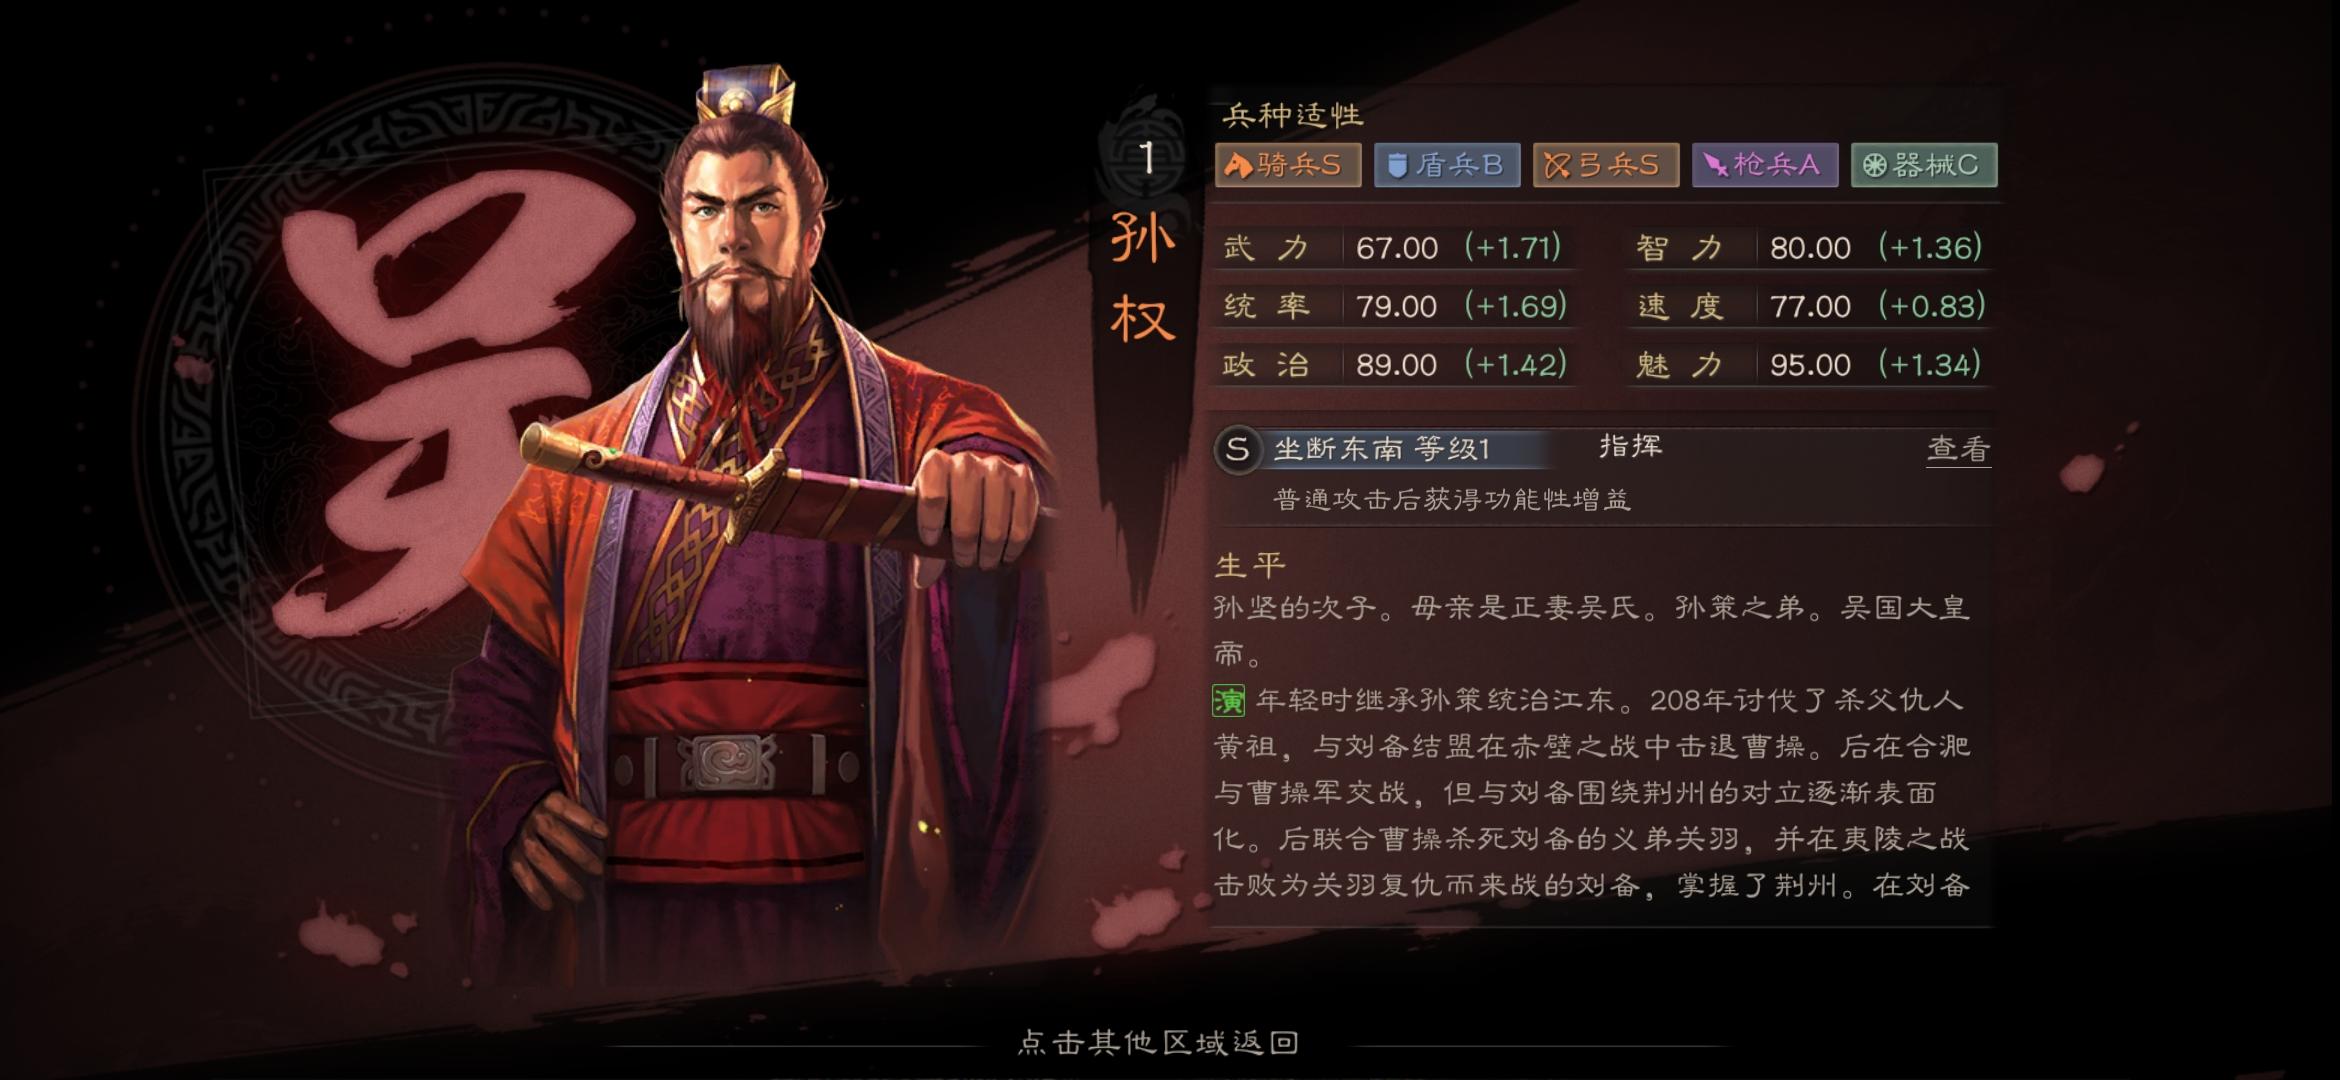Tap the 生平 biography heading
The image size is (2340, 1080).
1250,565
